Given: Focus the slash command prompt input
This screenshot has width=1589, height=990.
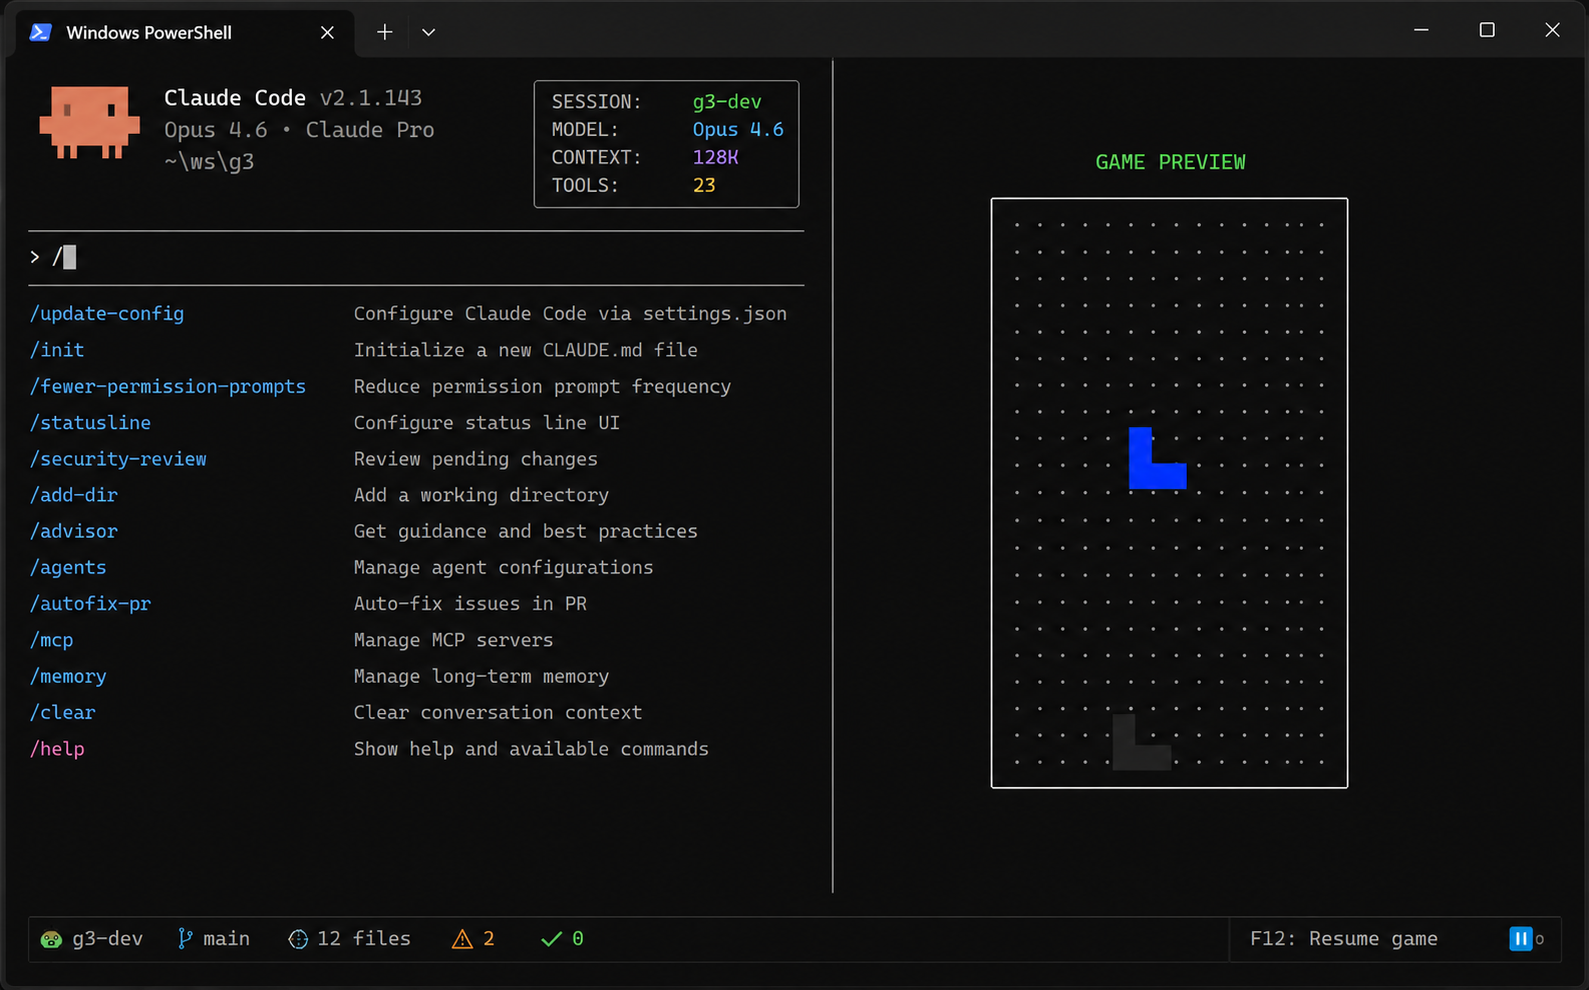Looking at the screenshot, I should (x=416, y=258).
